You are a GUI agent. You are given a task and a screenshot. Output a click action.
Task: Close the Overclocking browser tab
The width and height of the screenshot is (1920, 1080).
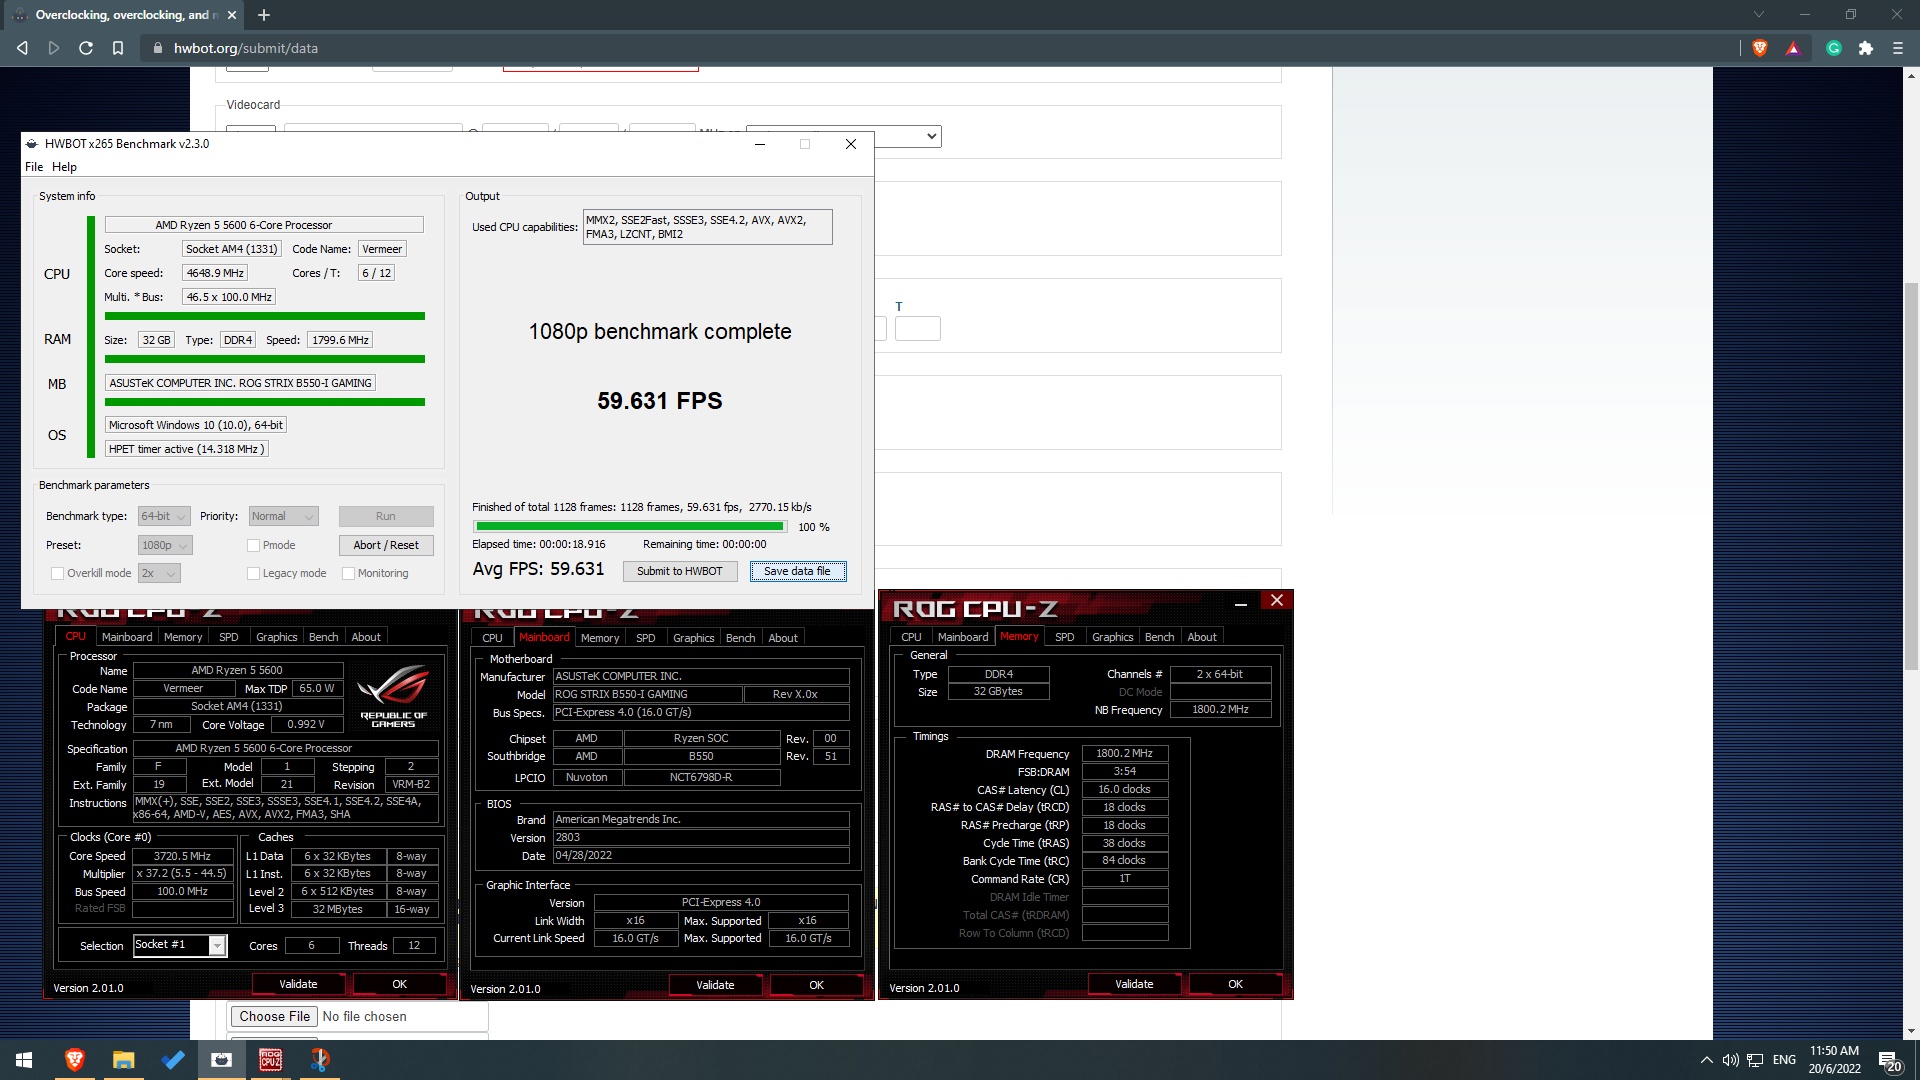(232, 15)
